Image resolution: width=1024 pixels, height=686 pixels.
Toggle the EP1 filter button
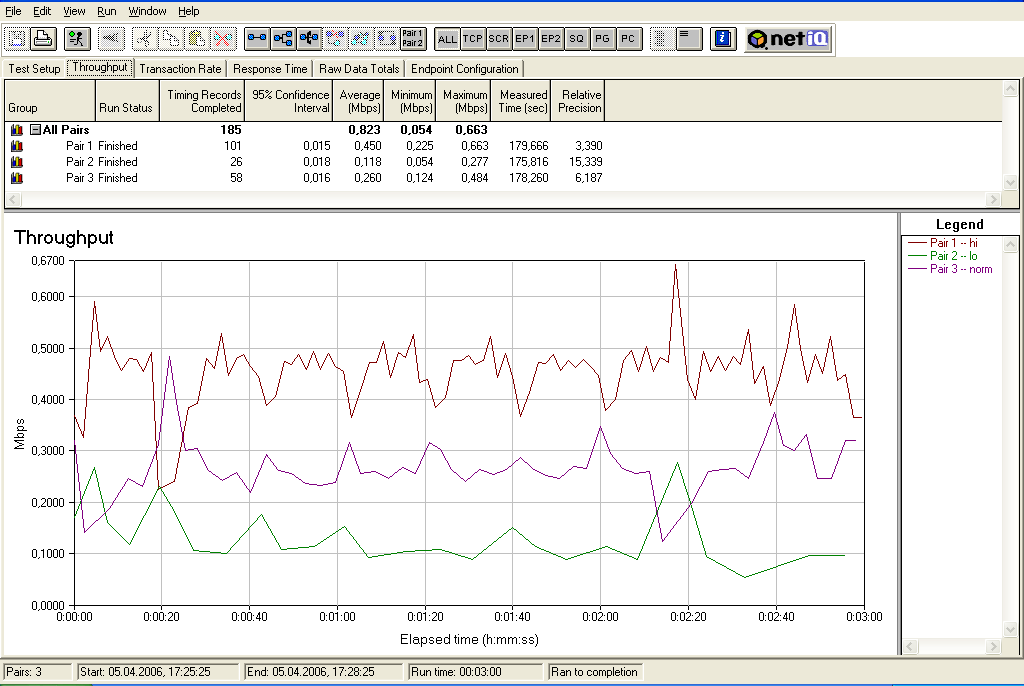(x=525, y=39)
